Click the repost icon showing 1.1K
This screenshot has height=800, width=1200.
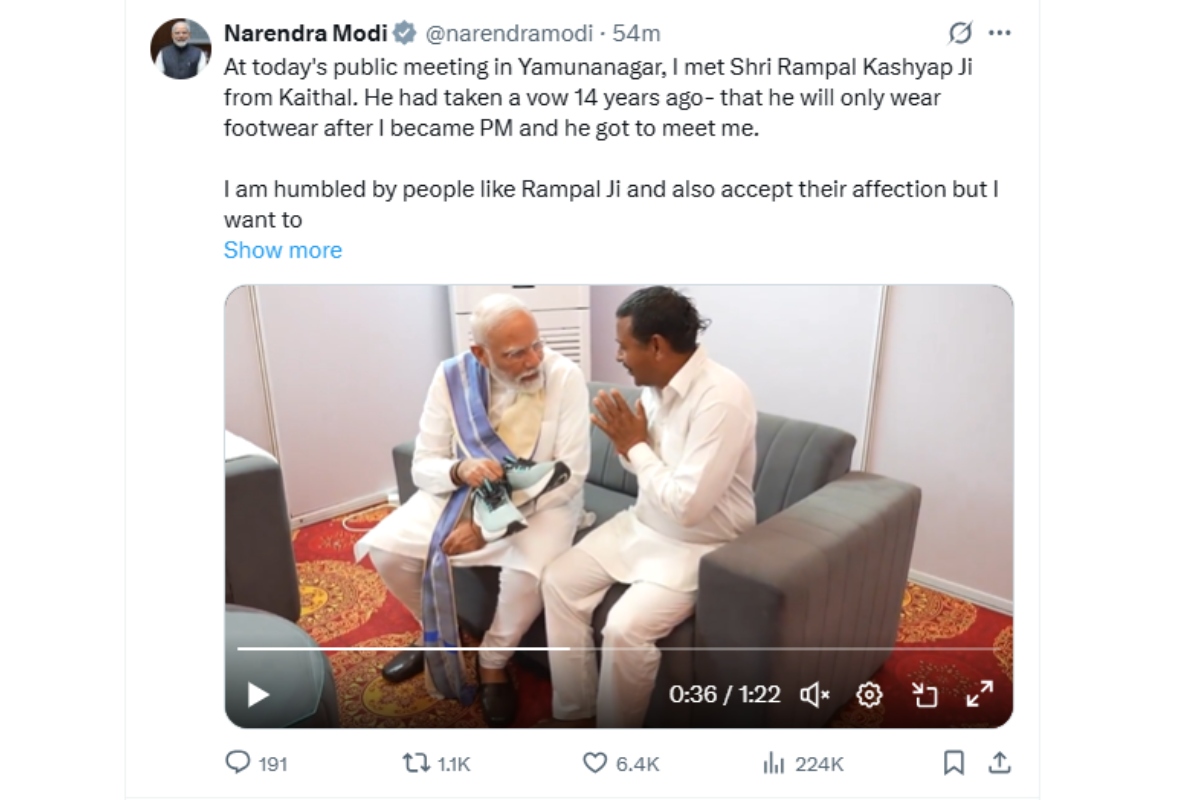click(x=415, y=762)
